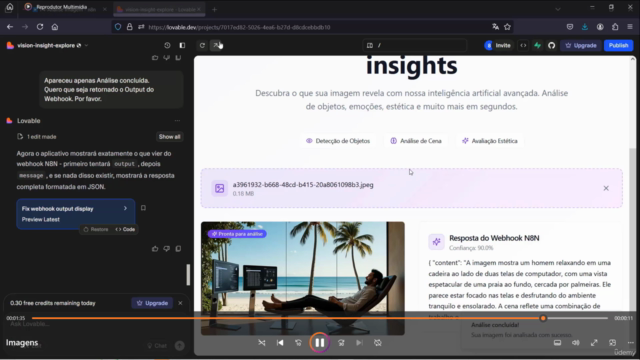This screenshot has width=640, height=360.
Task: Click Upgrade in free credits banner
Action: 152,303
